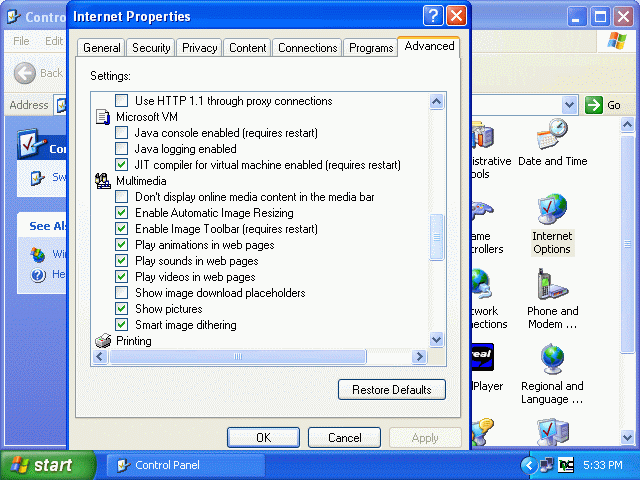640x480 pixels.
Task: Click settings list scroll down arrow
Action: [437, 339]
